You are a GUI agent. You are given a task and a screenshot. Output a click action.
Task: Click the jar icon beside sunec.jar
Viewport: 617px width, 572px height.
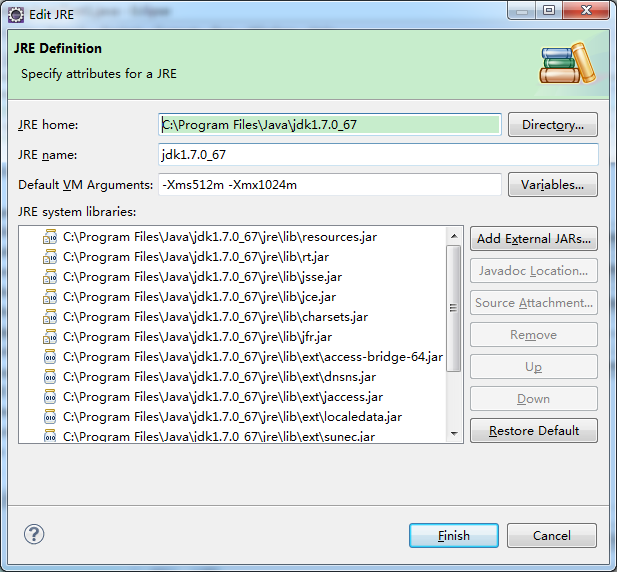coord(50,435)
